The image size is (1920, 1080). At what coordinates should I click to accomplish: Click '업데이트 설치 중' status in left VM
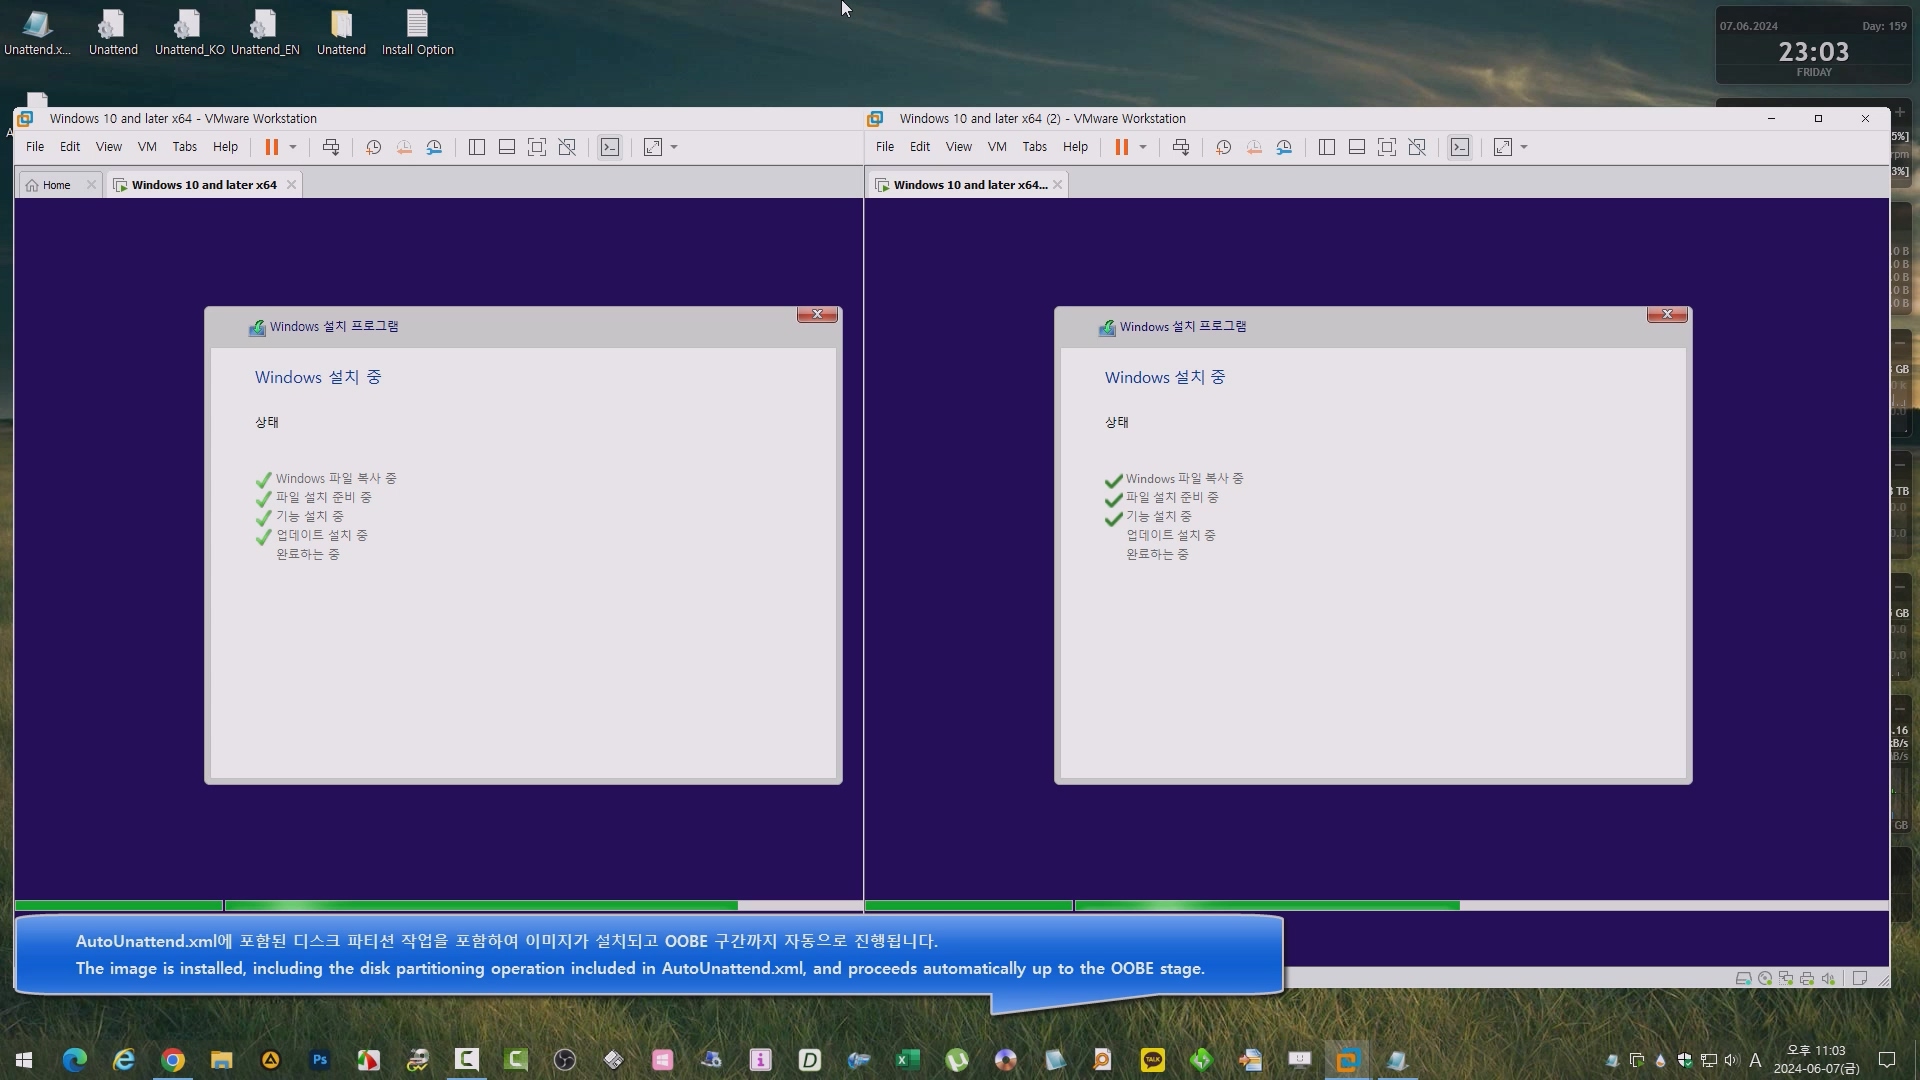(x=322, y=535)
